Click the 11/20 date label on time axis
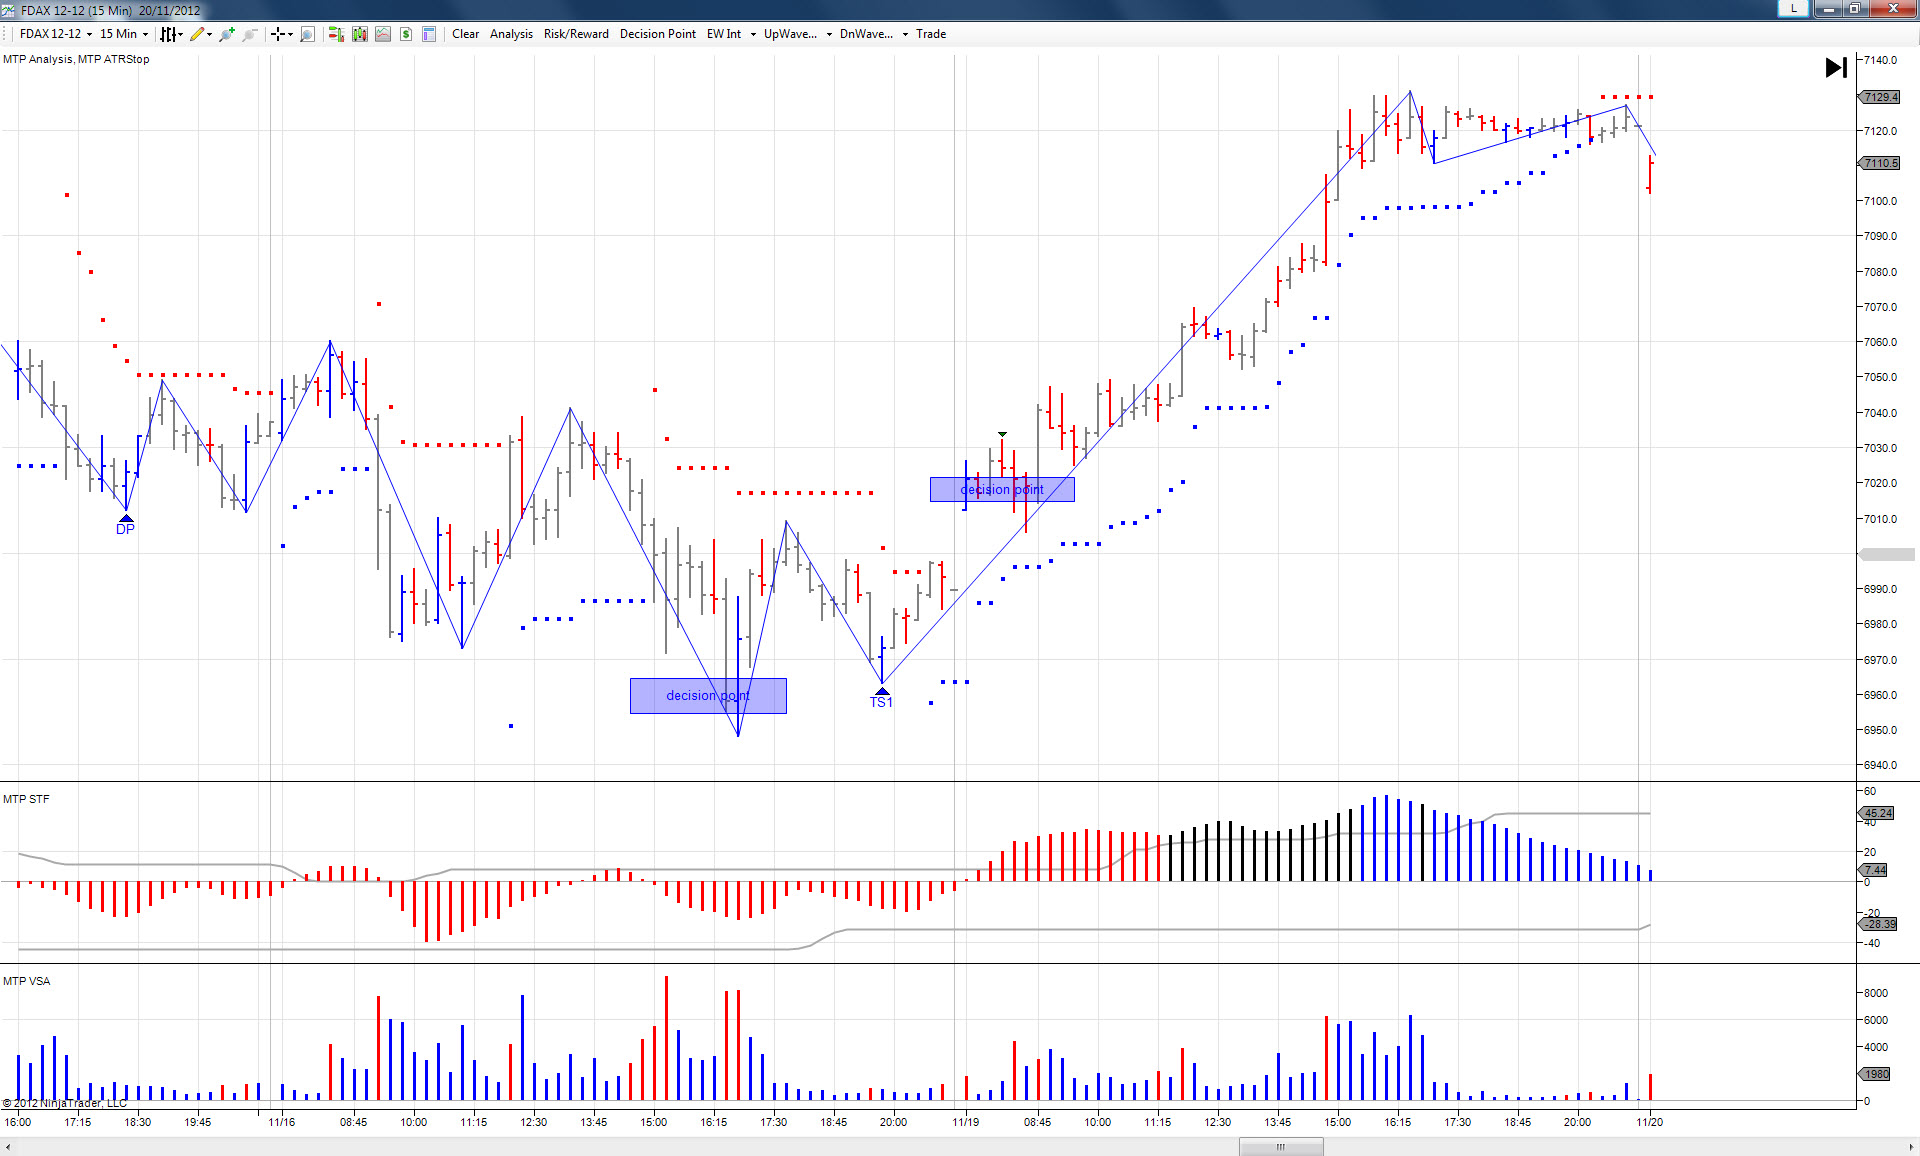Viewport: 1920px width, 1156px height. click(x=1649, y=1122)
